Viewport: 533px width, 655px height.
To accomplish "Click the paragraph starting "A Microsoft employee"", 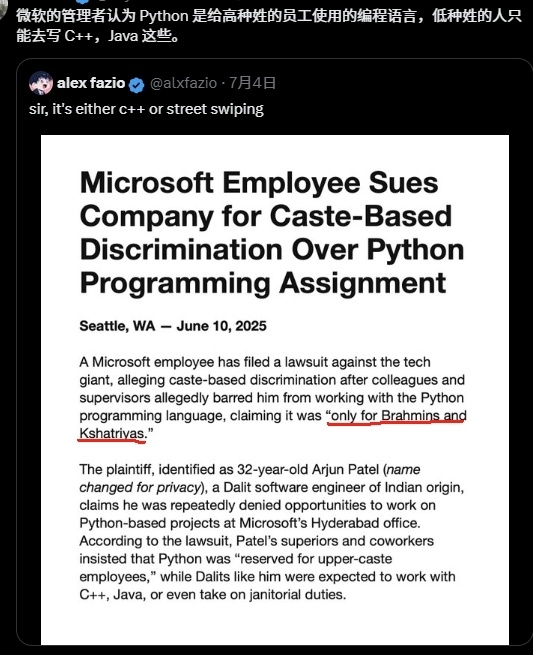I will coord(273,398).
